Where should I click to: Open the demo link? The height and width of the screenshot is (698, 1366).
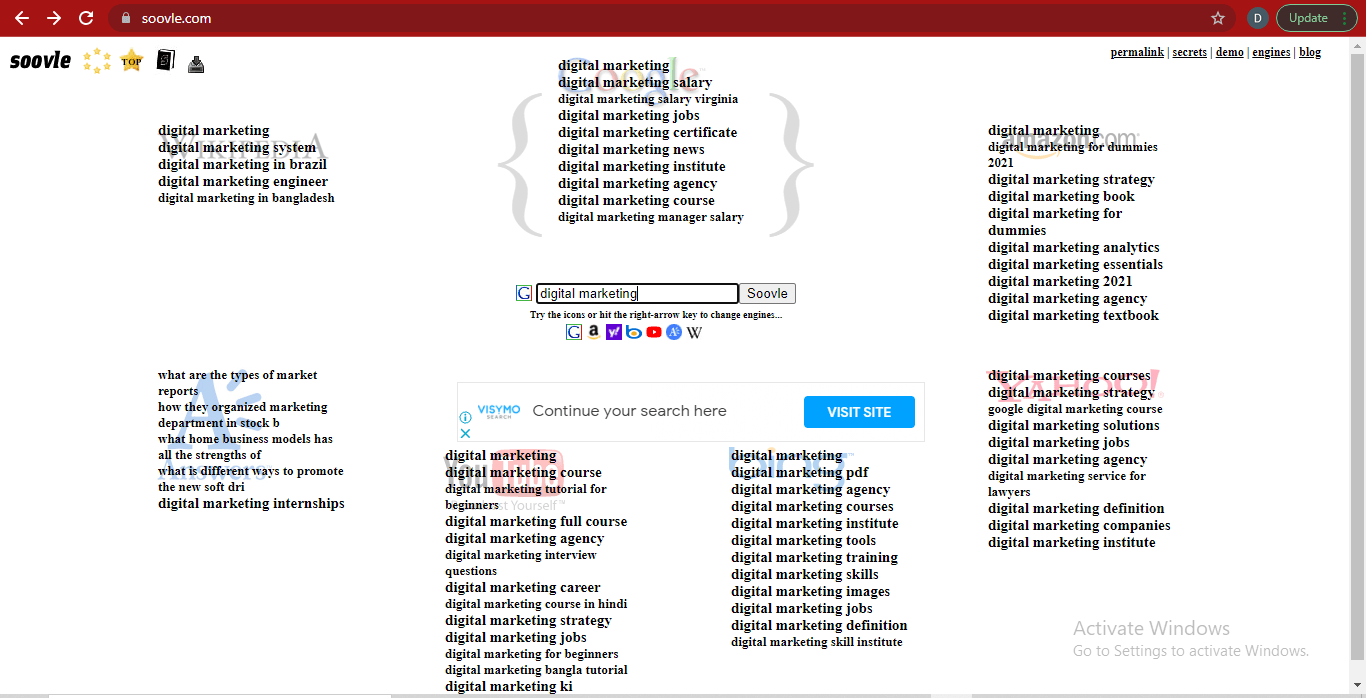(x=1230, y=52)
